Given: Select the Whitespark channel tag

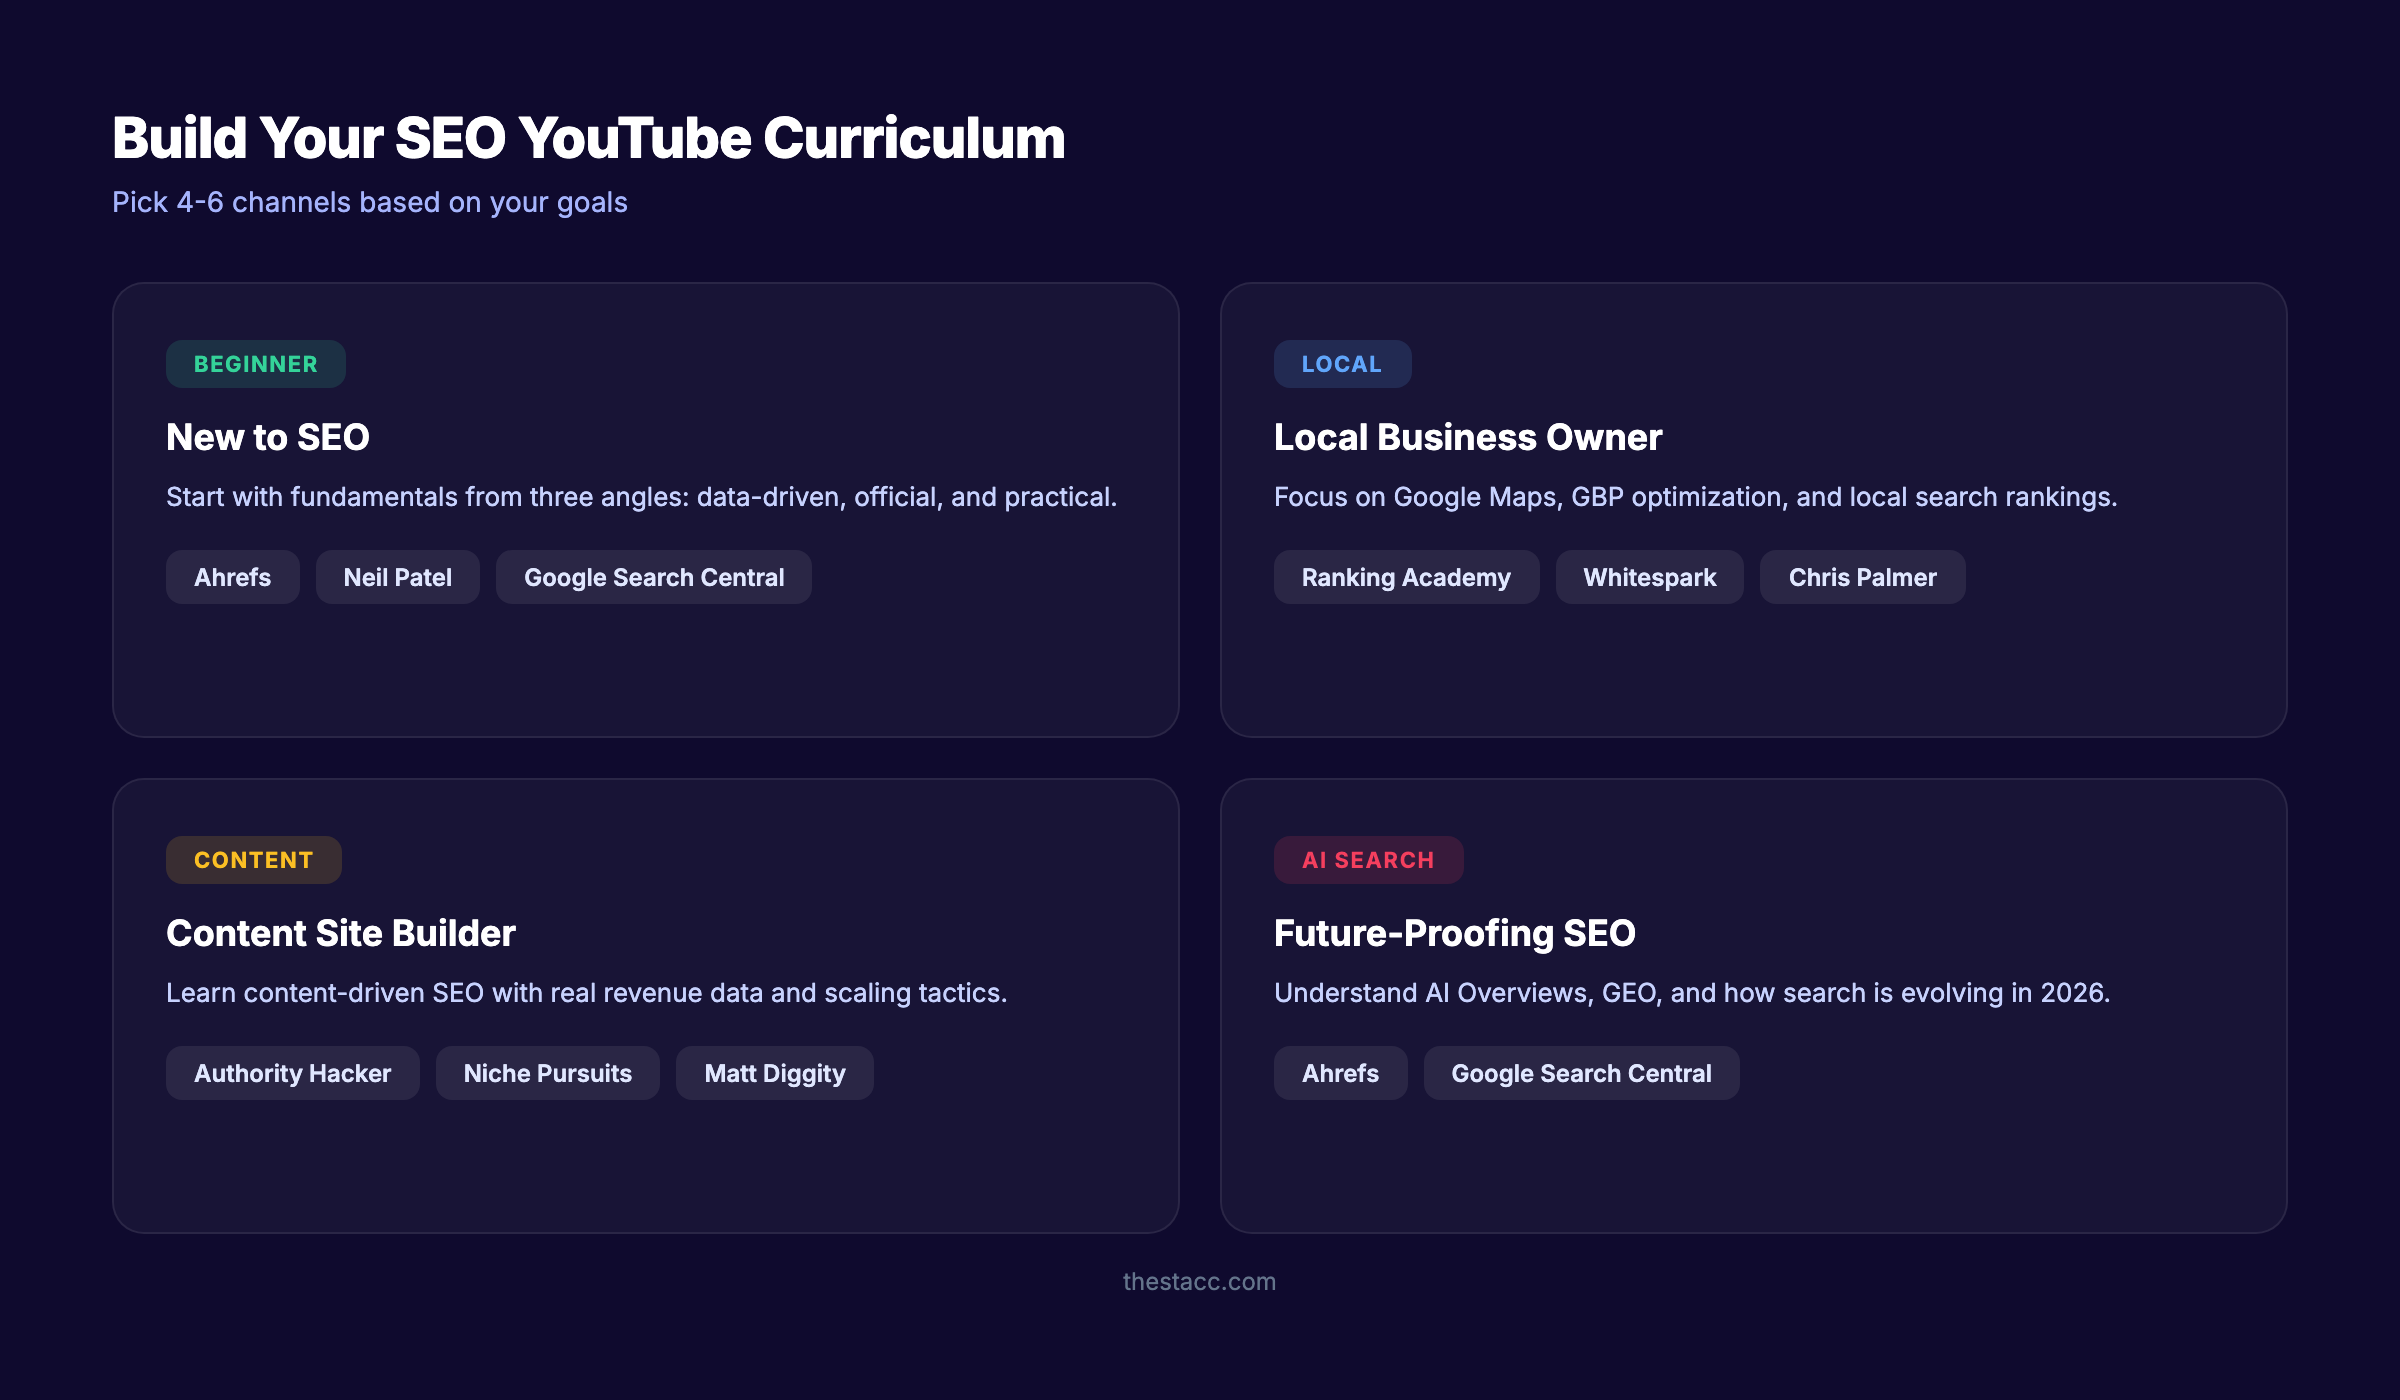Looking at the screenshot, I should [1649, 577].
